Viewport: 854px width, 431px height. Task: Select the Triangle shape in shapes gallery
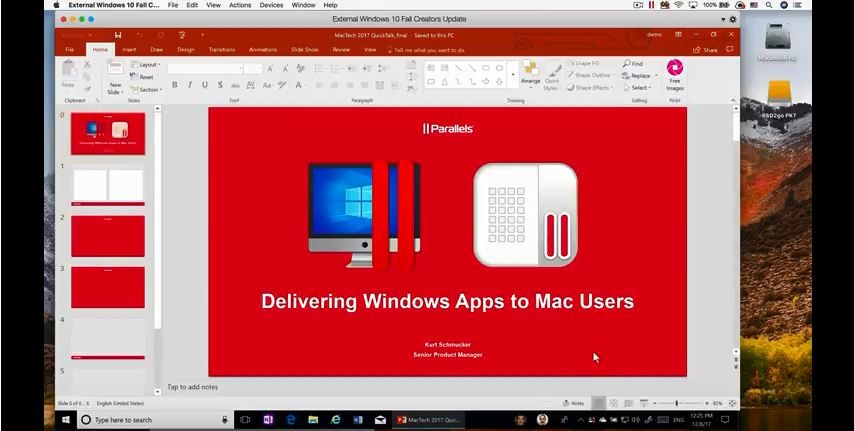444,82
